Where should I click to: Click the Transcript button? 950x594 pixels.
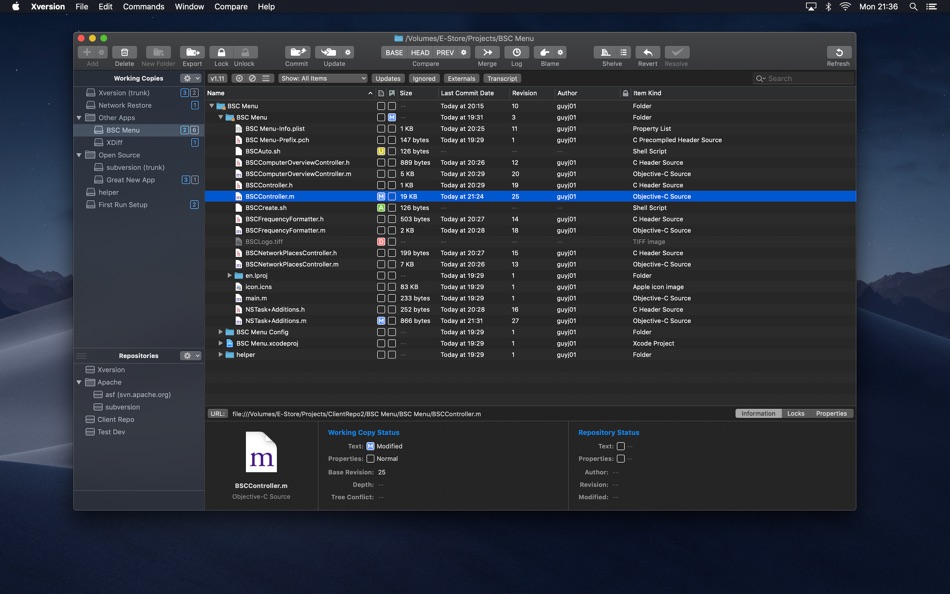[502, 78]
